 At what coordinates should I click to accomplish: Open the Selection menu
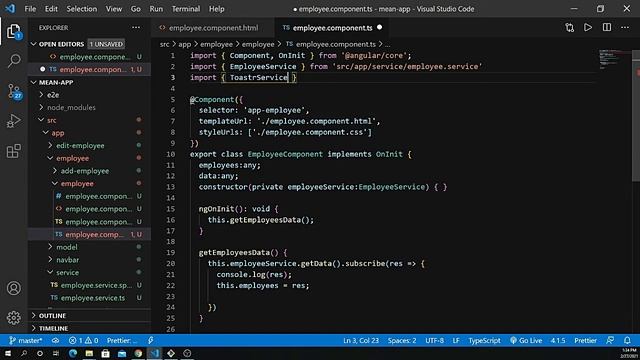82,9
